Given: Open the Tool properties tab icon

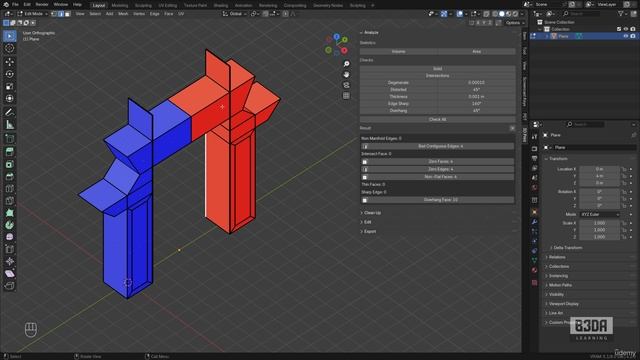Looking at the screenshot, I should (x=534, y=137).
